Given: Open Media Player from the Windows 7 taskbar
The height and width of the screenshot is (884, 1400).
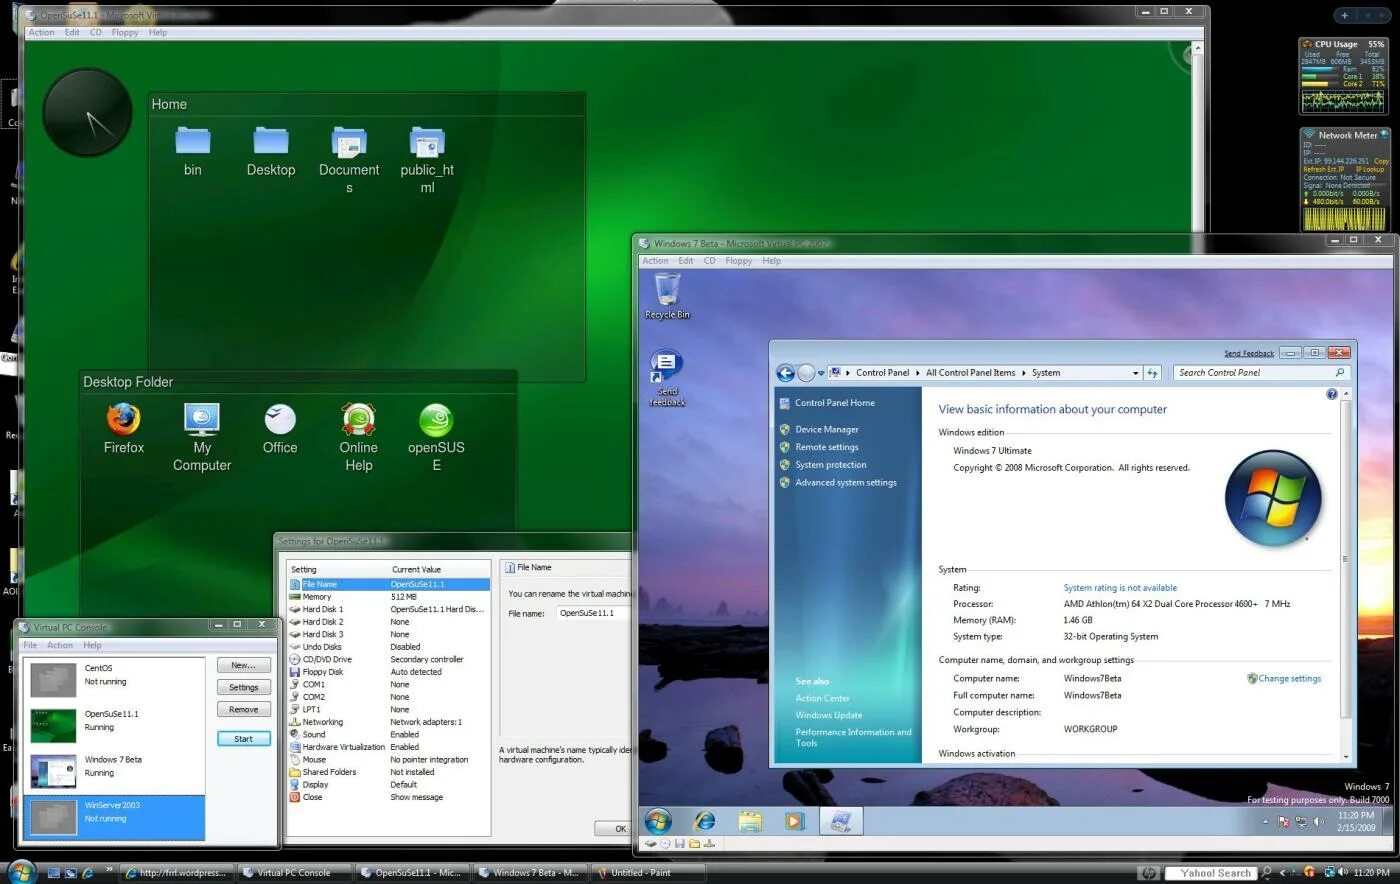Looking at the screenshot, I should (x=794, y=821).
